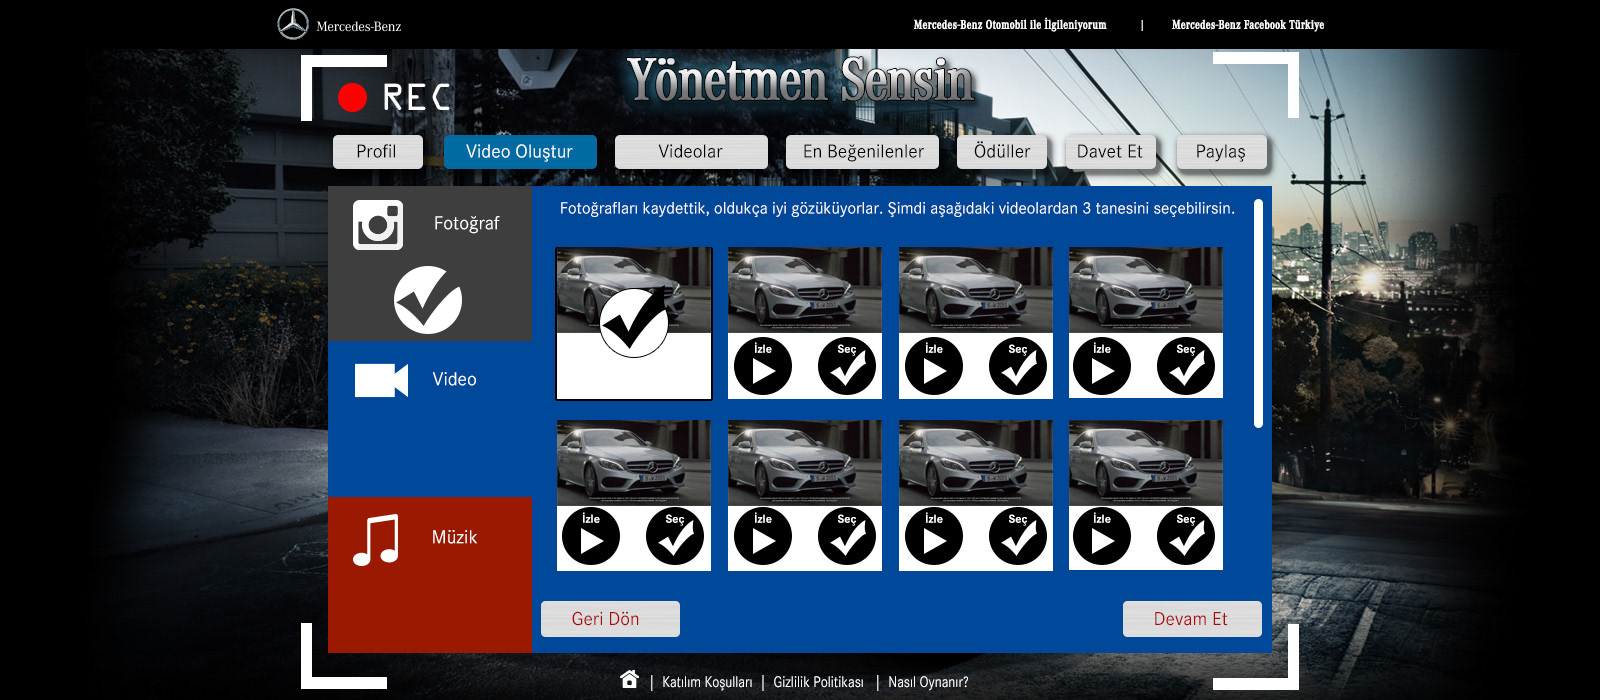Screen dimensions: 1600x700
Task: Open Mercedes-Benz Otomobil ile İlgileniyorum link
Action: coord(1010,25)
